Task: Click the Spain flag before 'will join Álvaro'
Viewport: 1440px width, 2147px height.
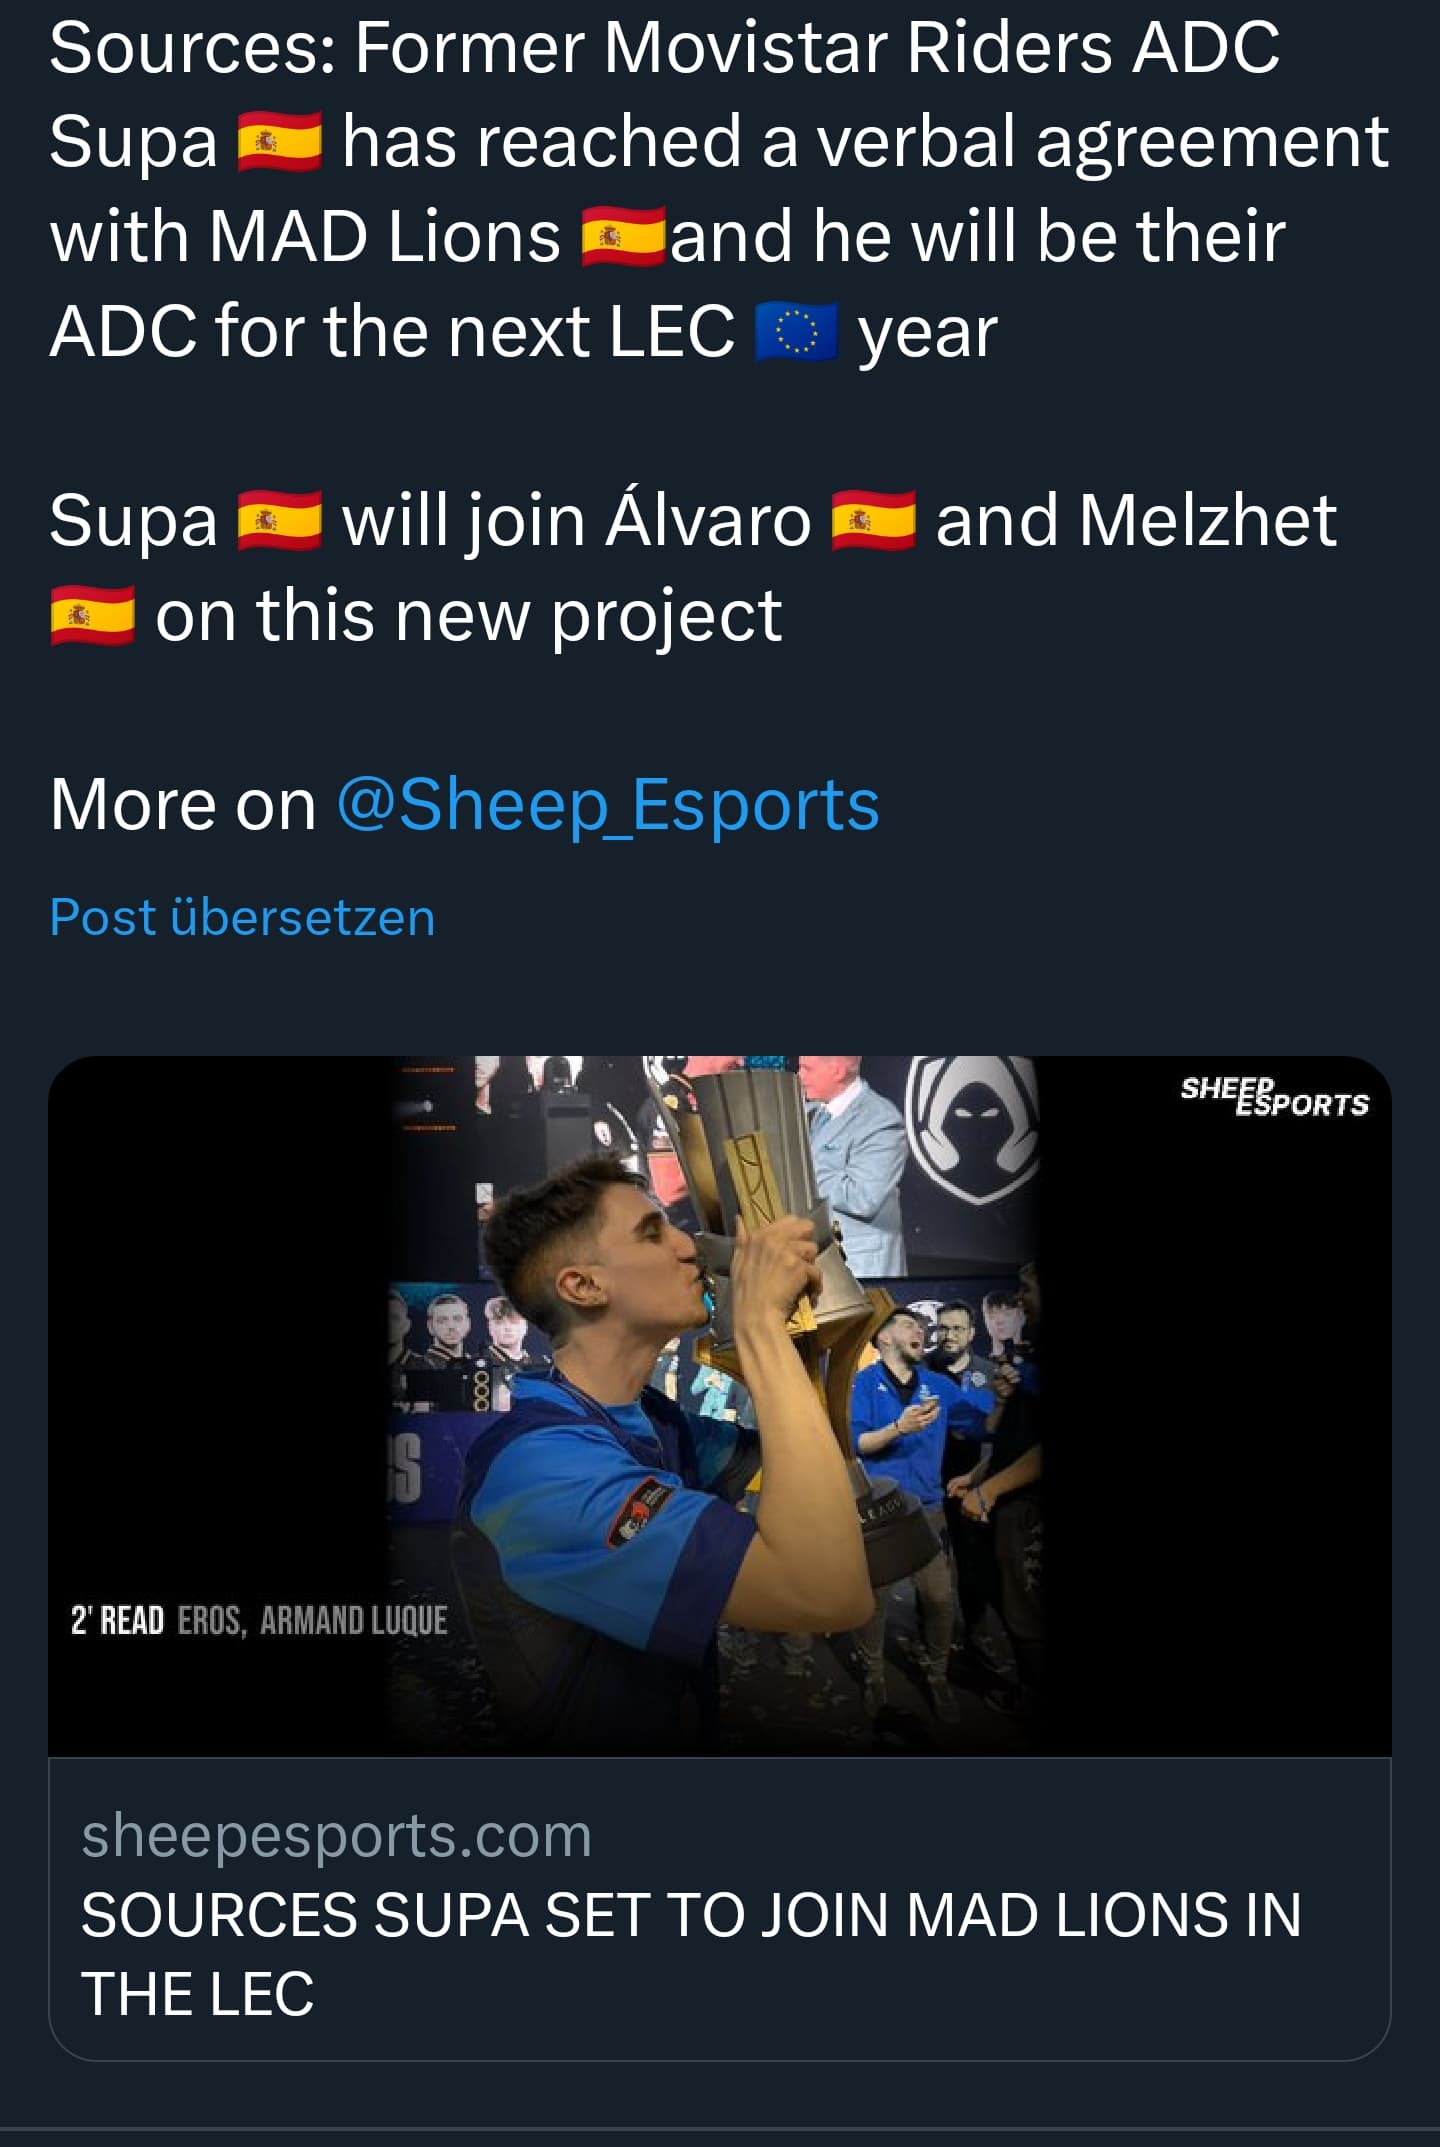Action: pyautogui.click(x=280, y=521)
